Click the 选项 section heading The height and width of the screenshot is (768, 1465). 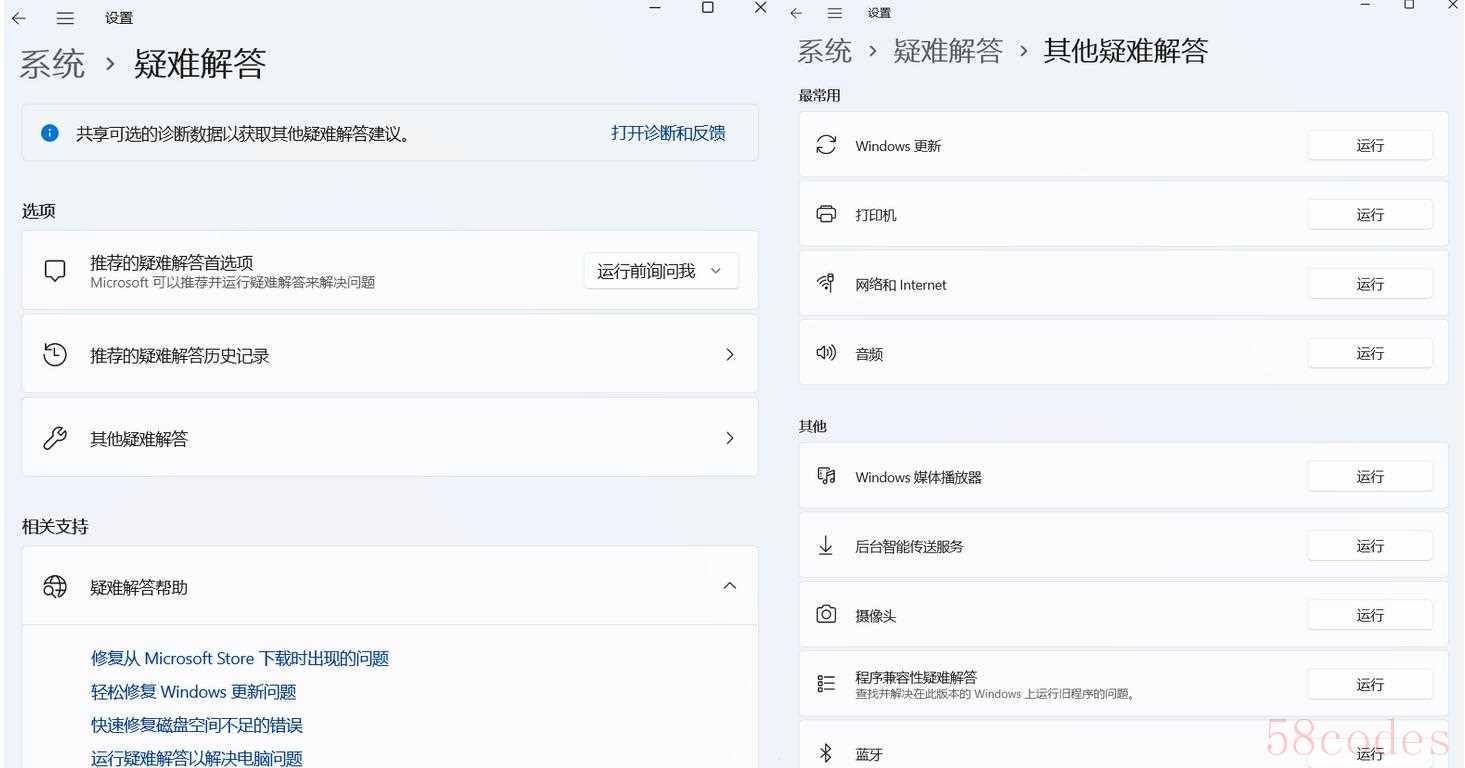click(39, 210)
